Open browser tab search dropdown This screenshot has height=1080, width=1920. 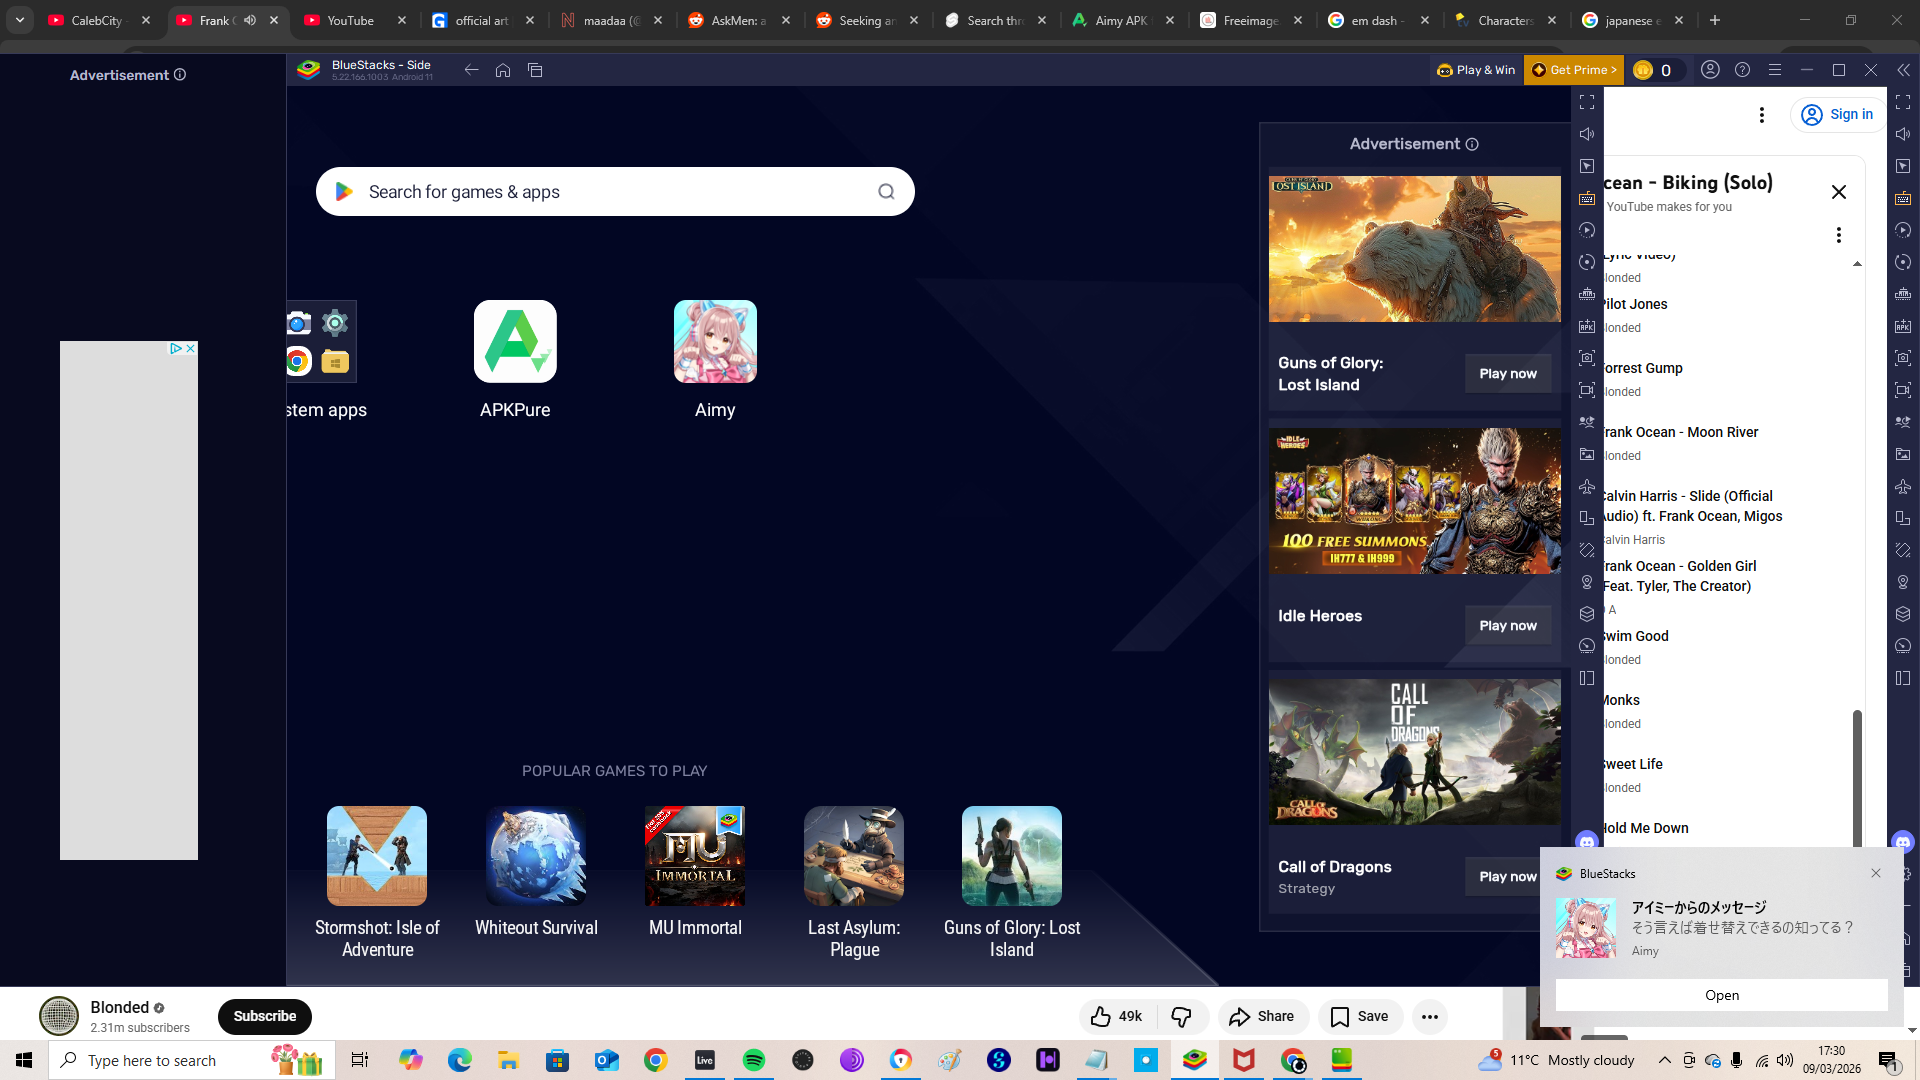coord(19,20)
